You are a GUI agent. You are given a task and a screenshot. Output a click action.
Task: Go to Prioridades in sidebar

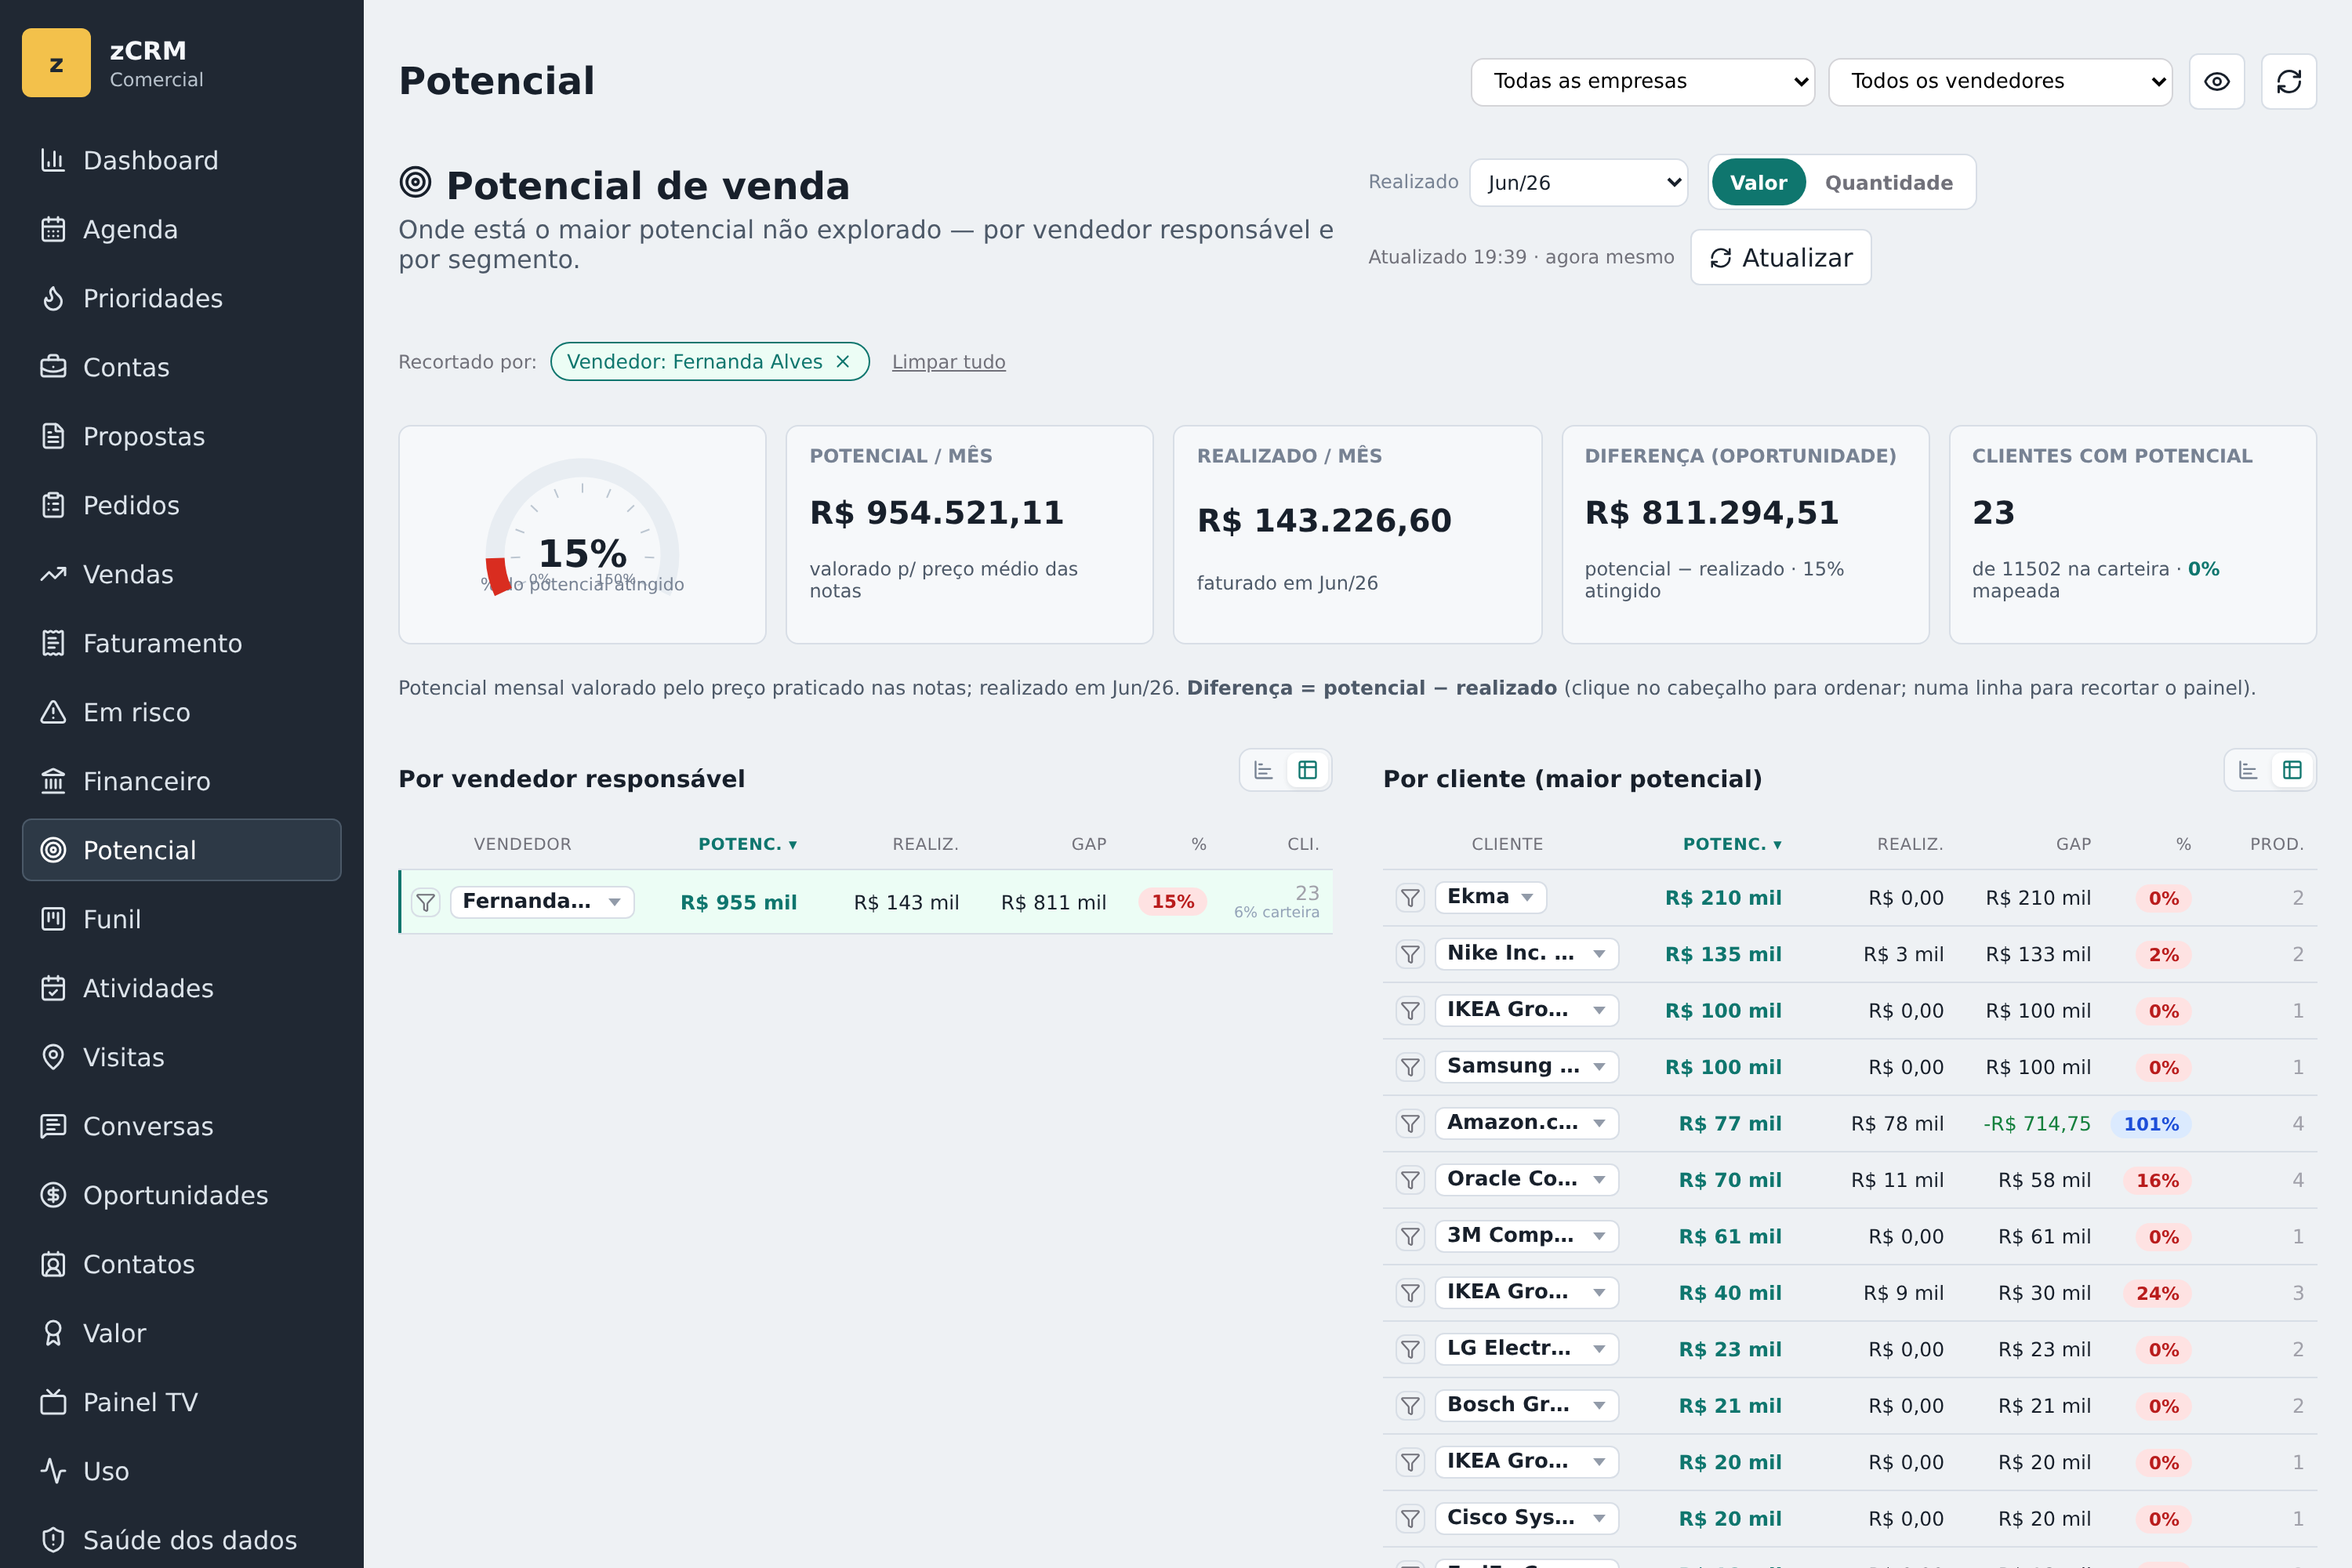[181, 298]
